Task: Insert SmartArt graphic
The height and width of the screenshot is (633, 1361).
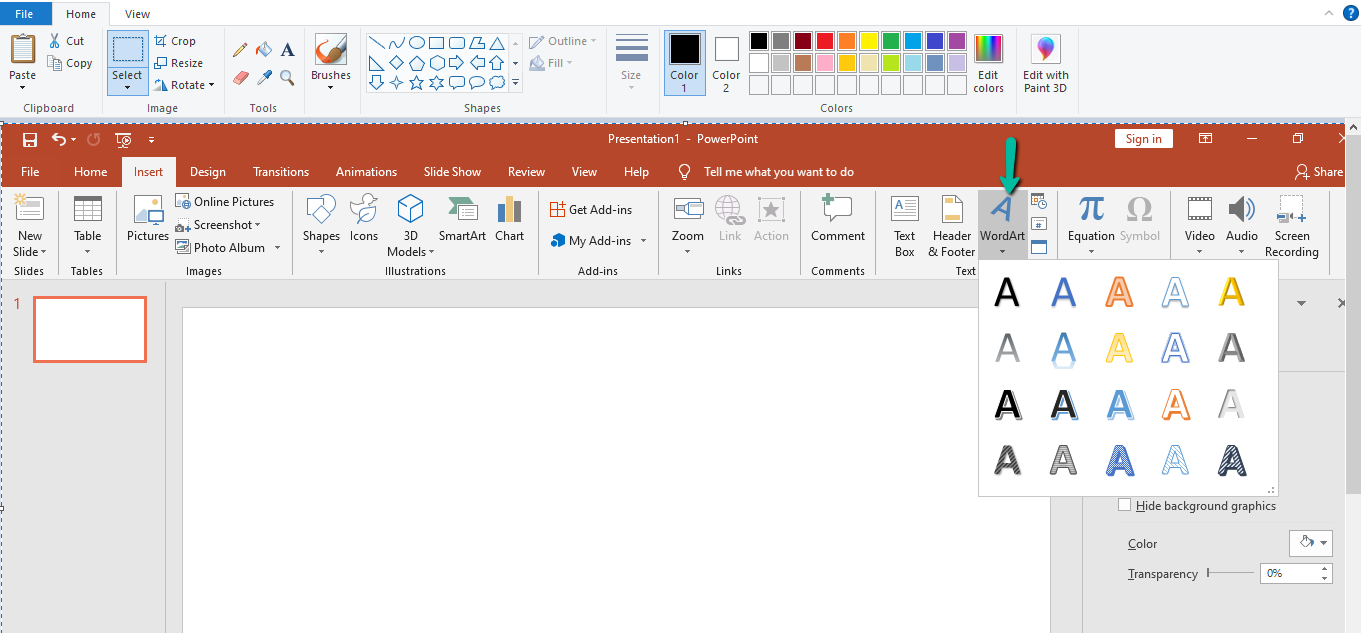Action: 461,220
